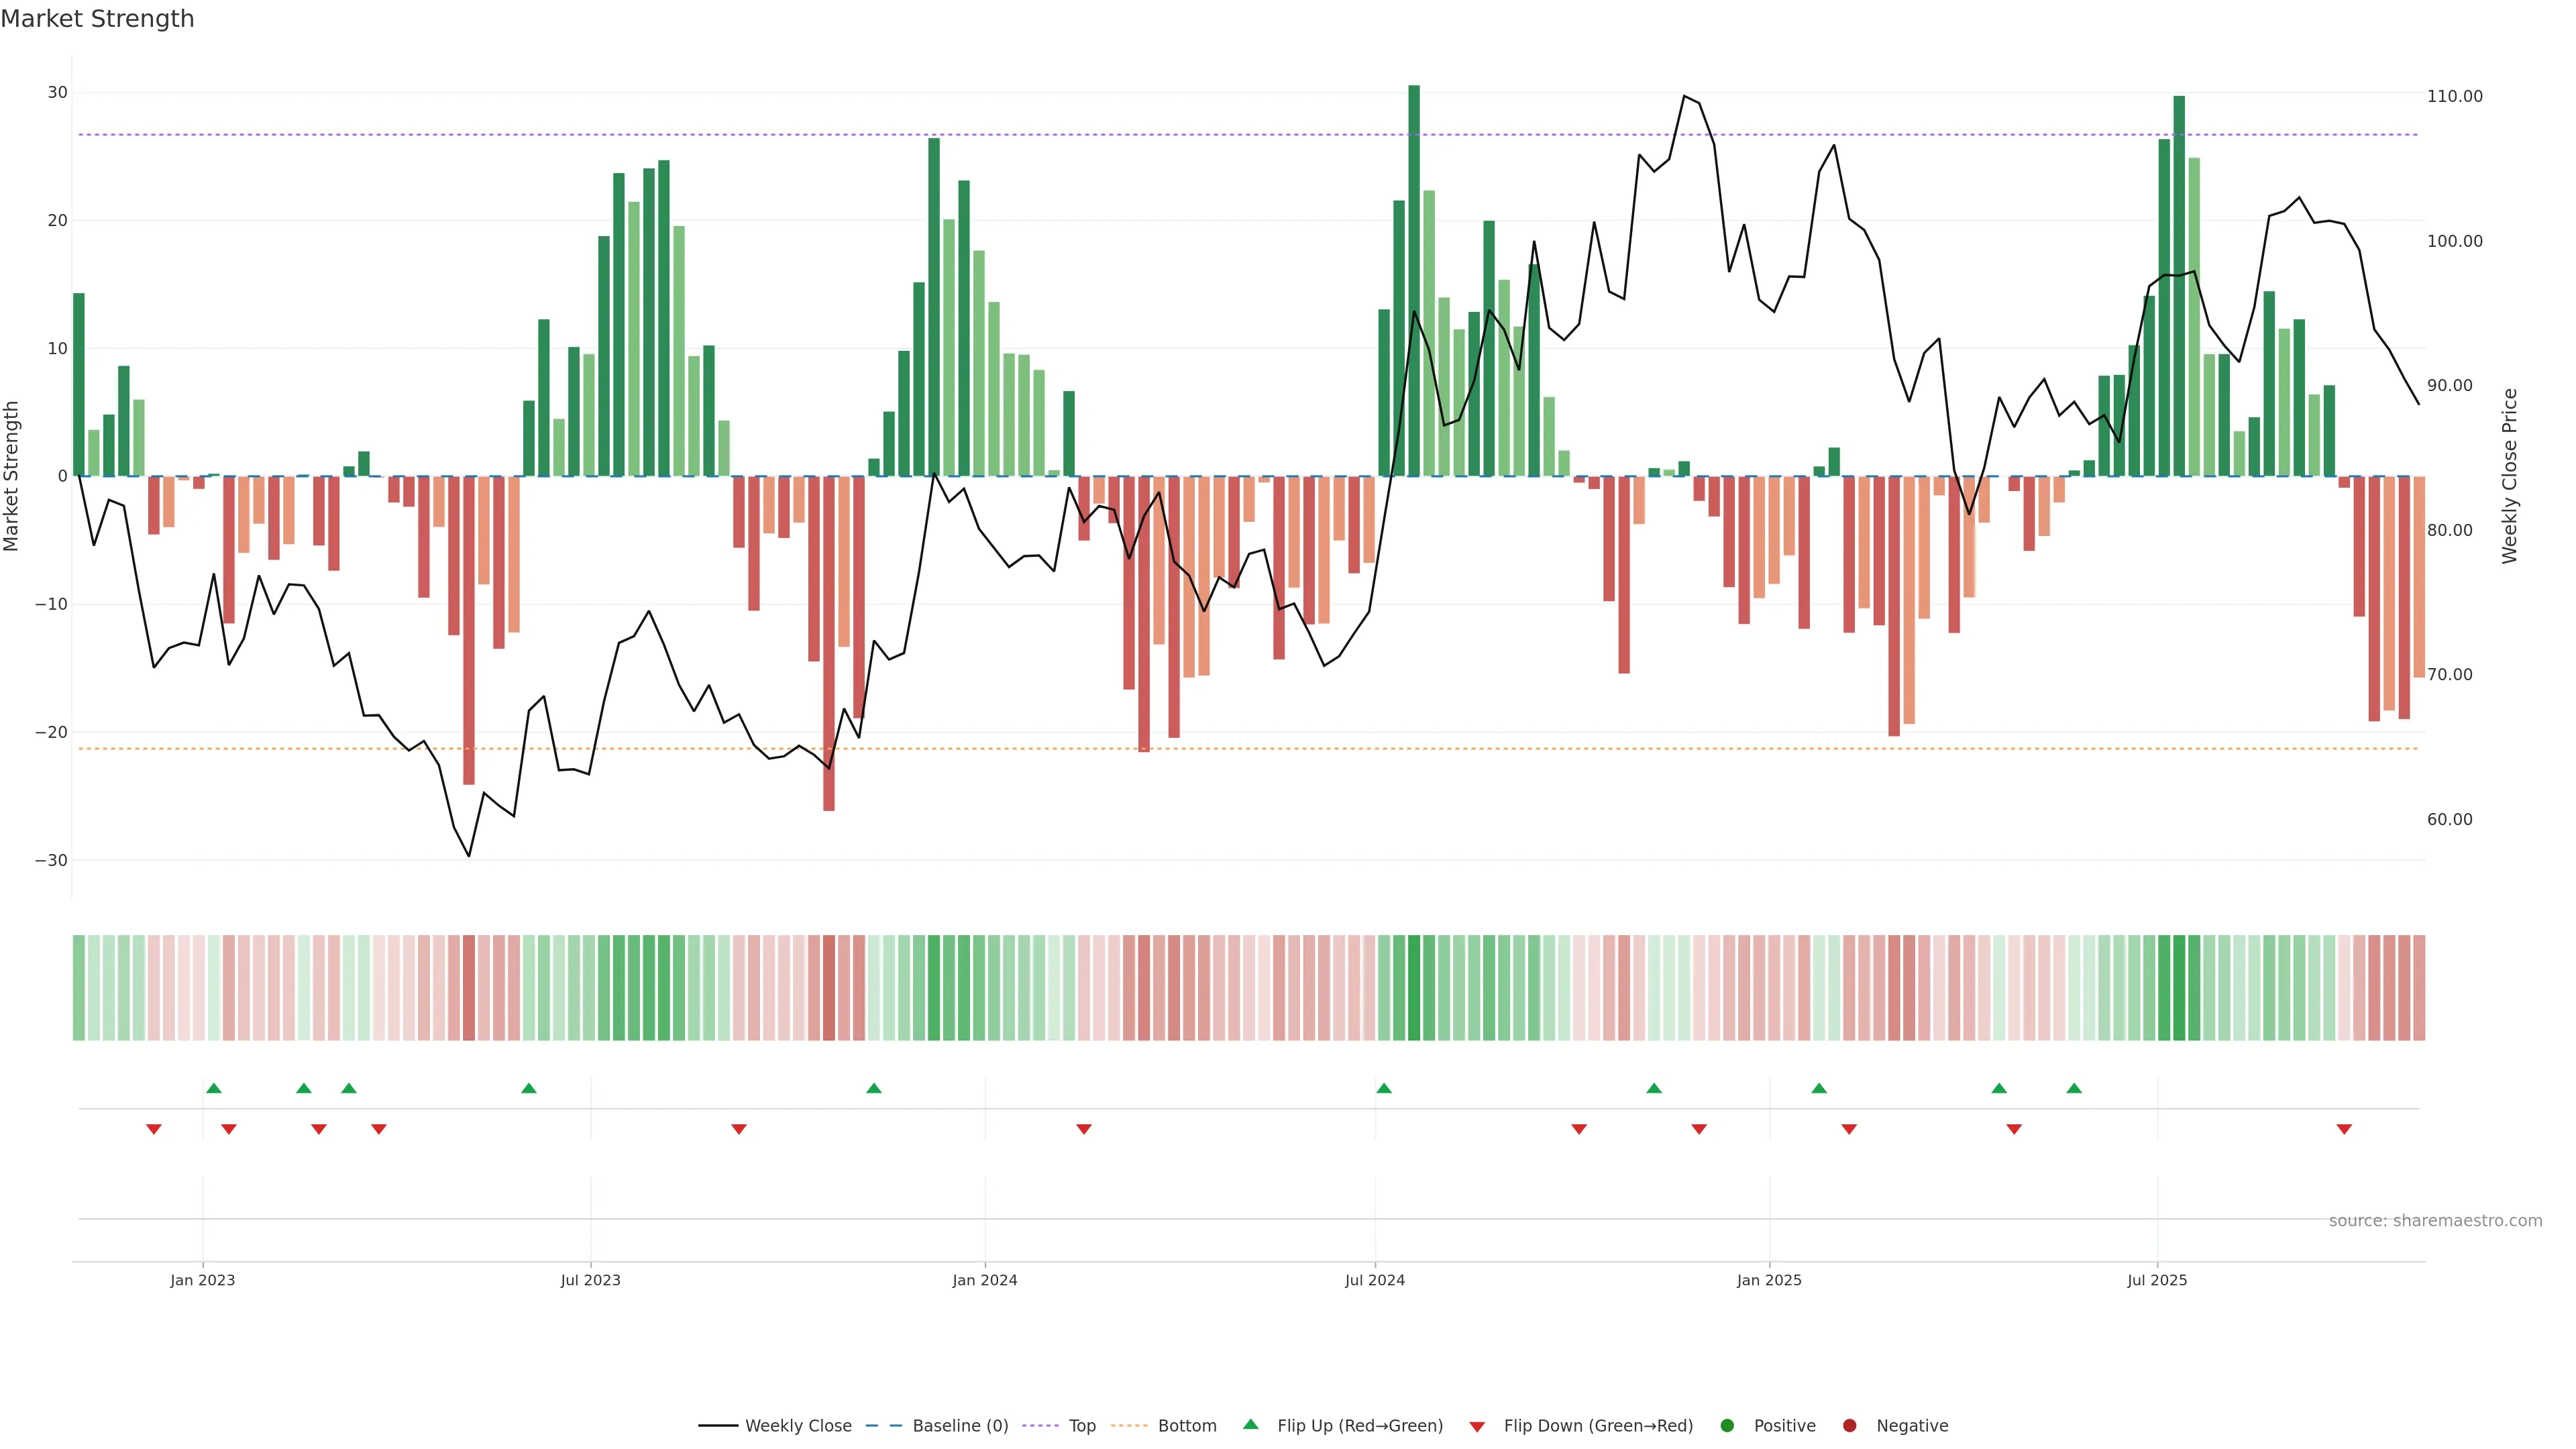Click the first red flip-down marker
The width and height of the screenshot is (2576, 1449).
[x=154, y=1129]
